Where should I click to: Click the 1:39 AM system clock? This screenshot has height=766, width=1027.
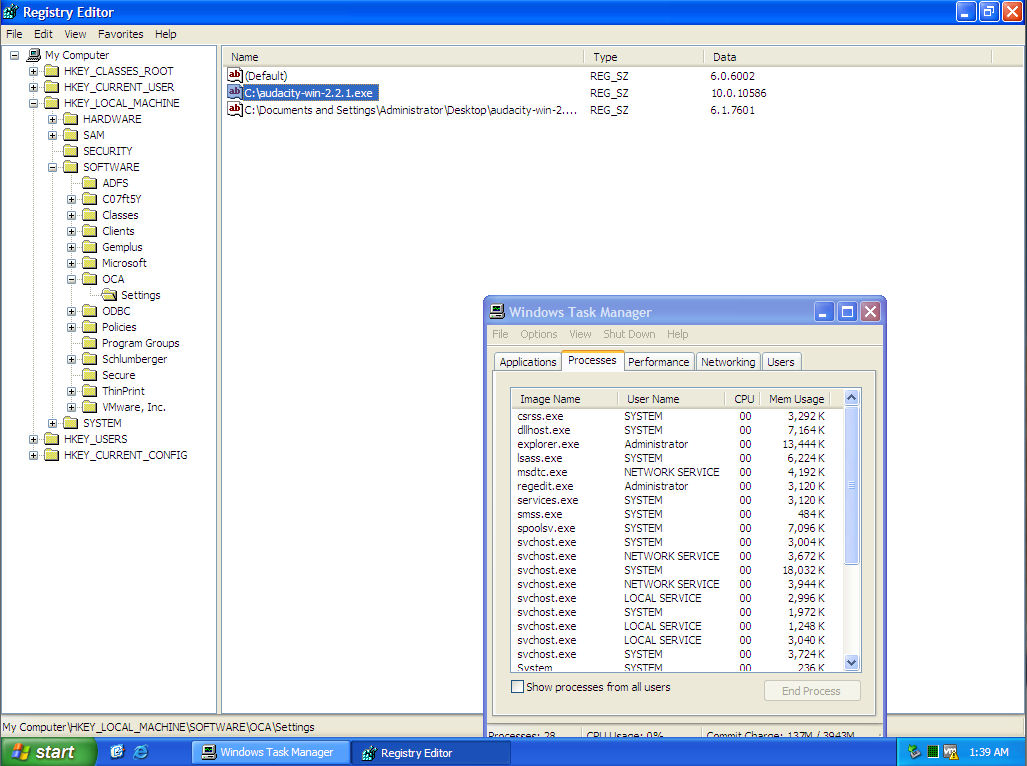point(989,752)
